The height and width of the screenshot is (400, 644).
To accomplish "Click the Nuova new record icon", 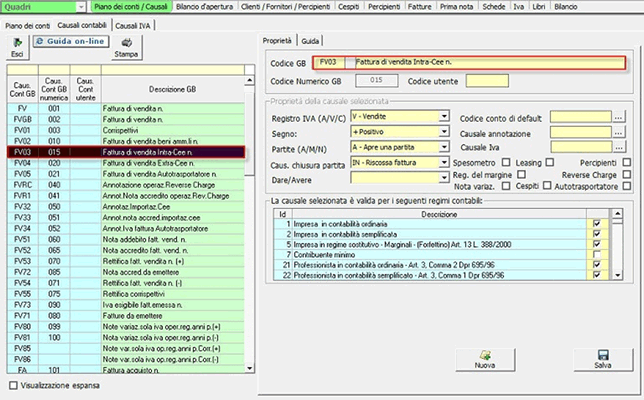I will [x=484, y=354].
